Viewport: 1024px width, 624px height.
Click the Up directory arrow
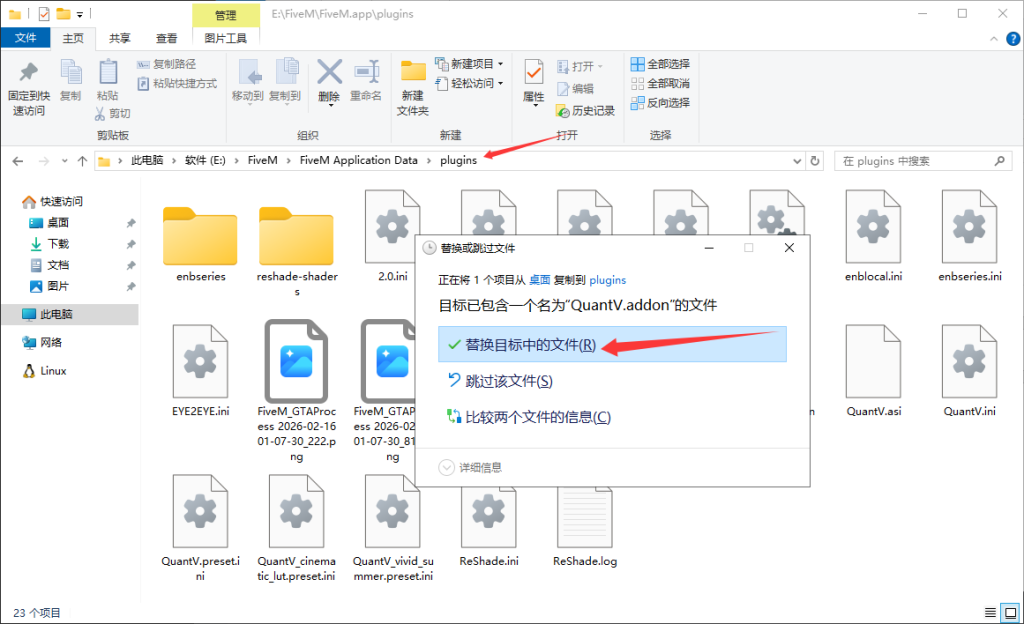(82, 161)
